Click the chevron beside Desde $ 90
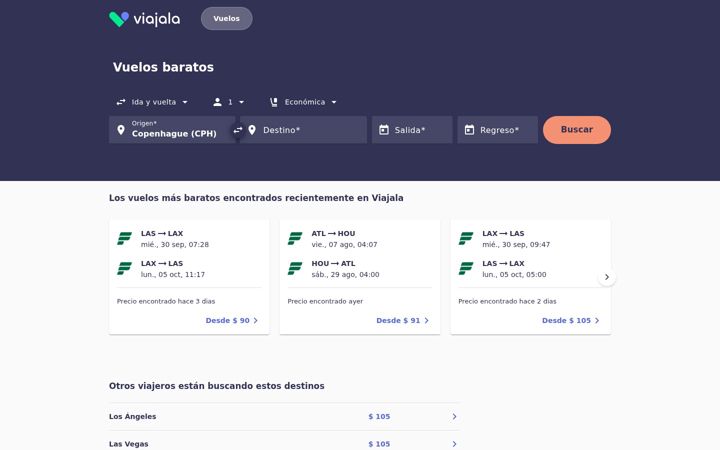Viewport: 720px width, 450px height. (x=256, y=321)
